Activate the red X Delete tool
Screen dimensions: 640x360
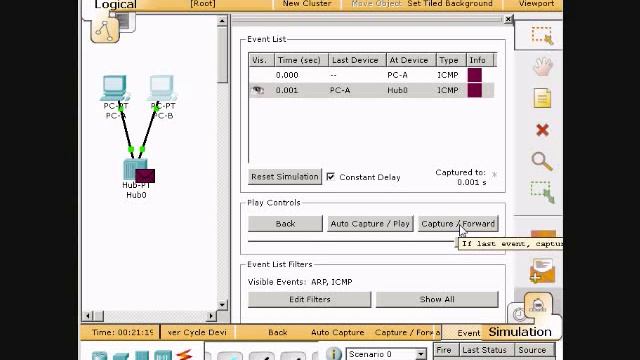pos(542,130)
